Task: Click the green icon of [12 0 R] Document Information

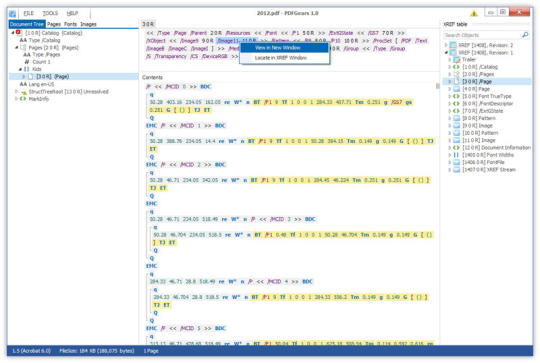Action: (x=457, y=147)
